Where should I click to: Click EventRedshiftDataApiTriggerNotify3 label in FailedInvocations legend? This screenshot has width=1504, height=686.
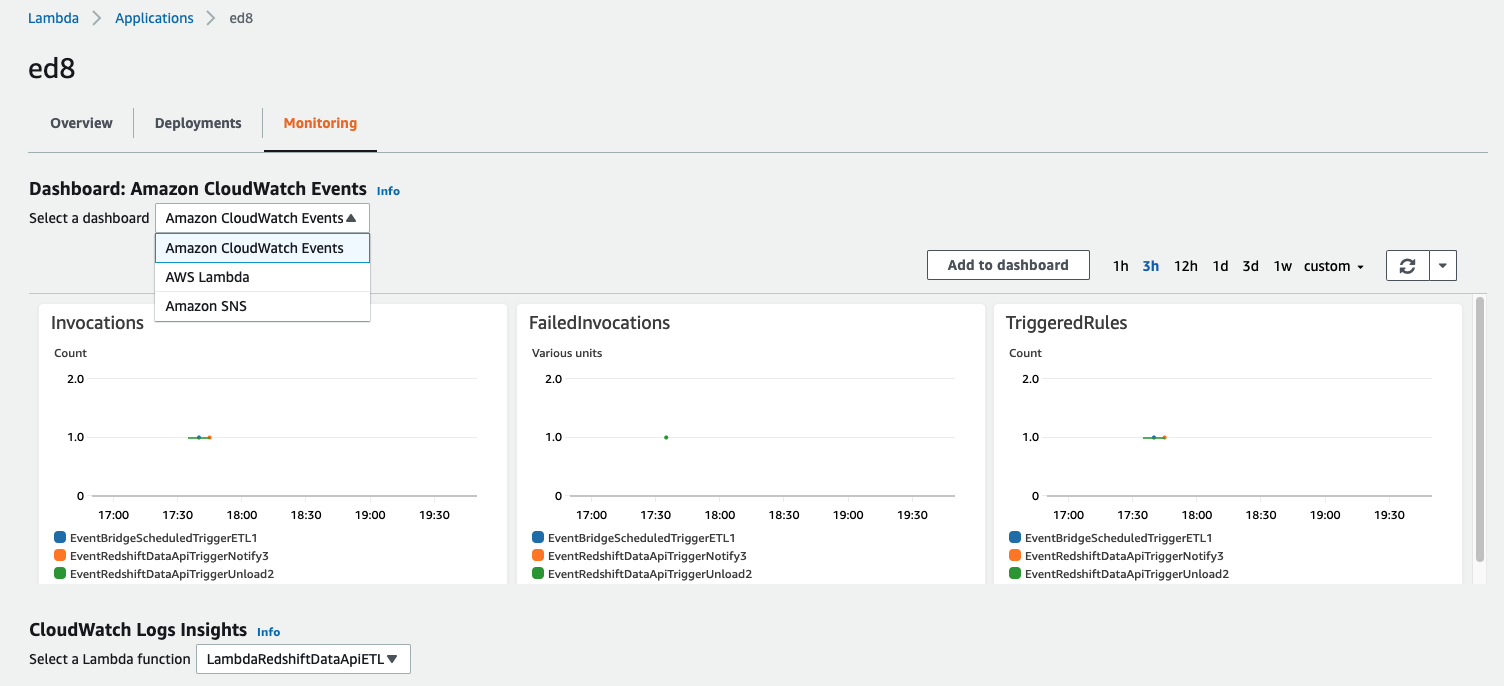click(x=647, y=556)
